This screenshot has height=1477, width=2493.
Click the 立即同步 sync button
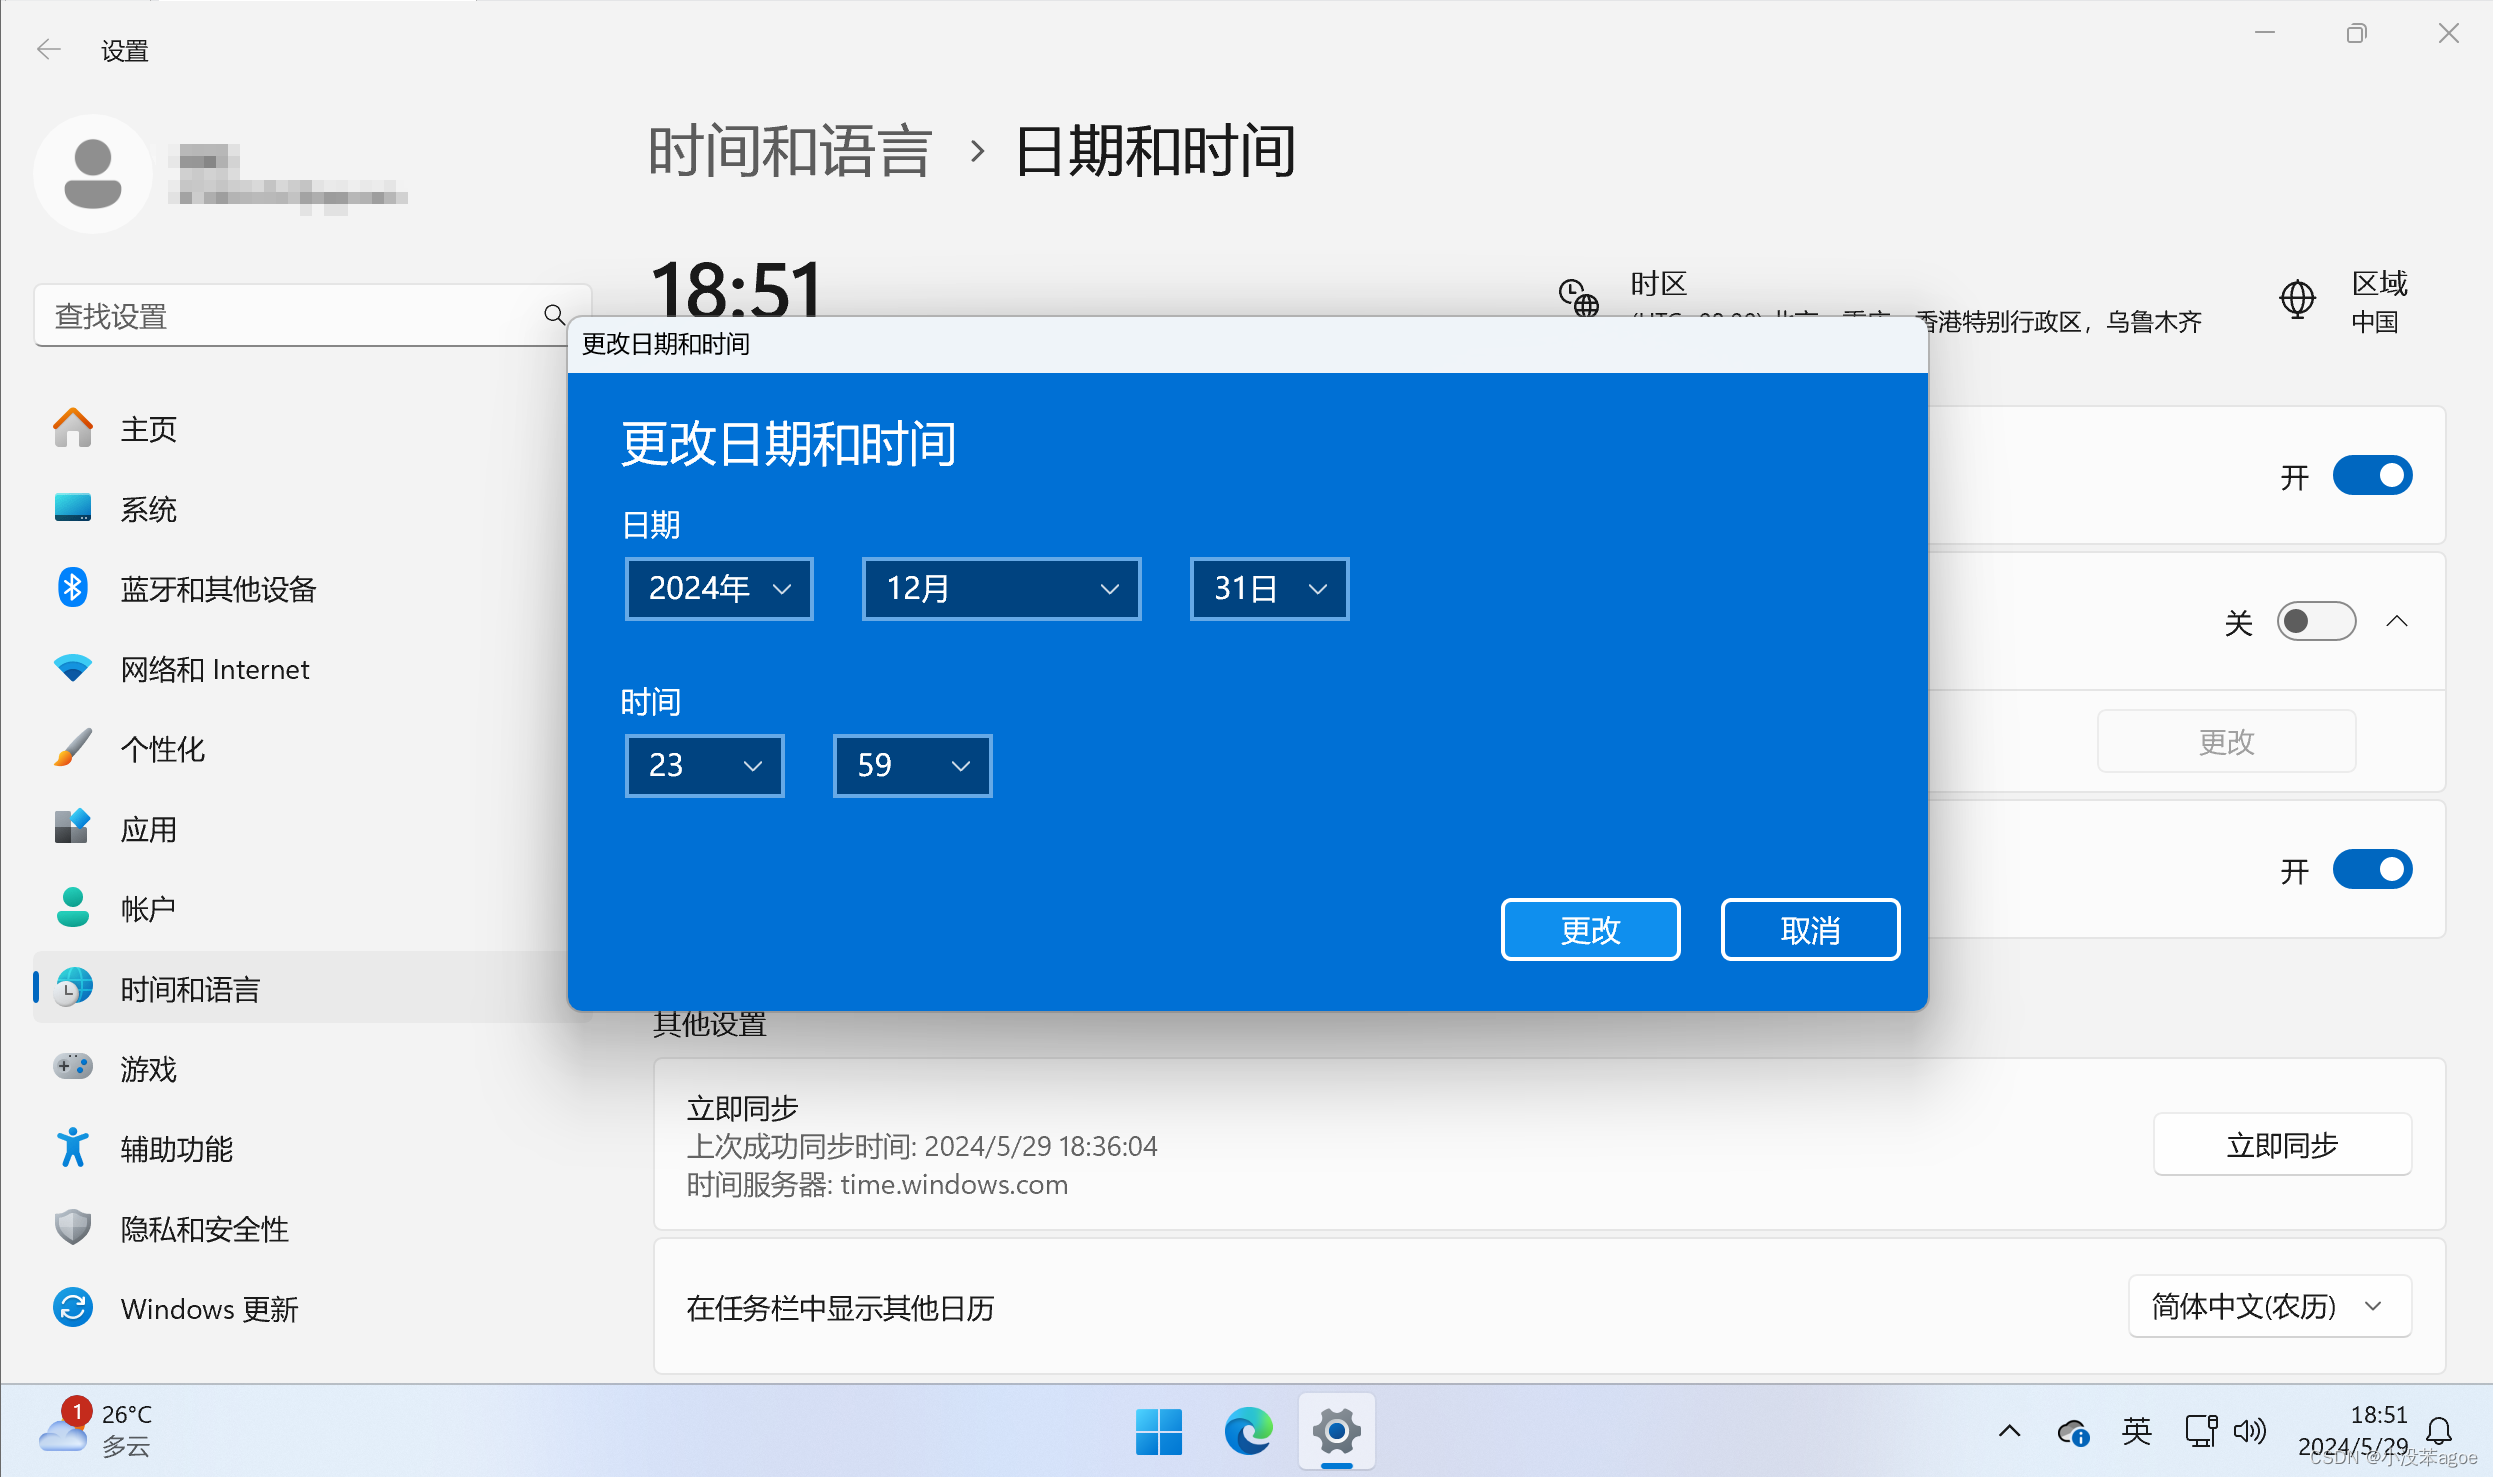tap(2281, 1144)
